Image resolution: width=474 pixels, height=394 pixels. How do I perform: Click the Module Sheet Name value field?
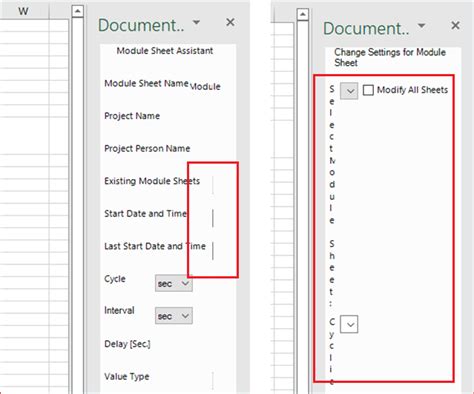pos(205,86)
